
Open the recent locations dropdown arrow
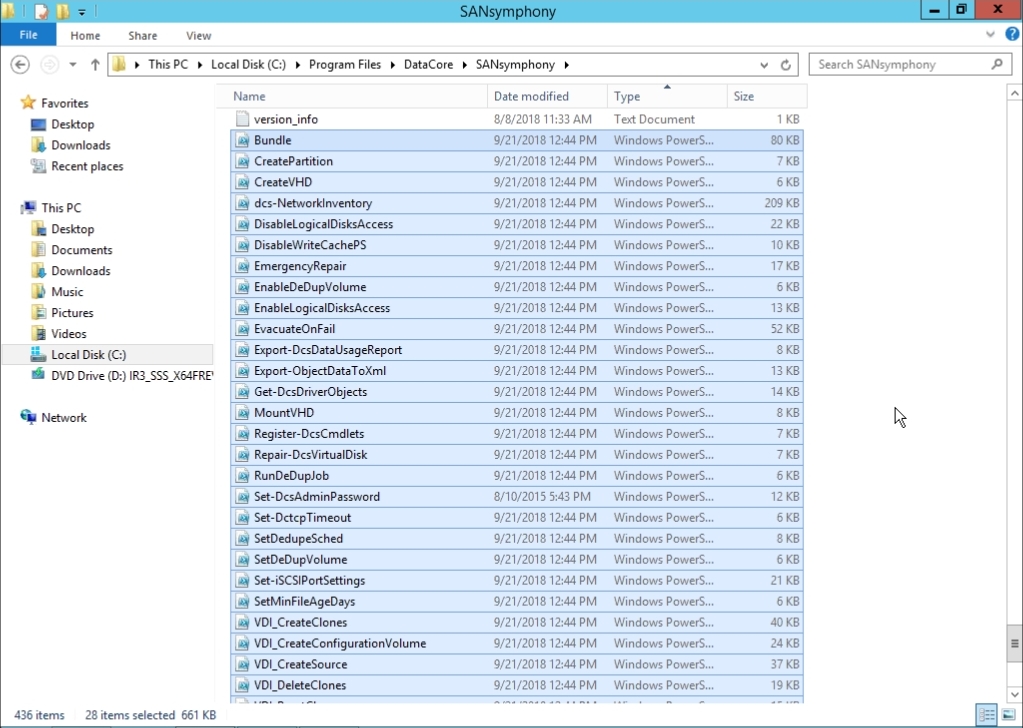[x=72, y=65]
